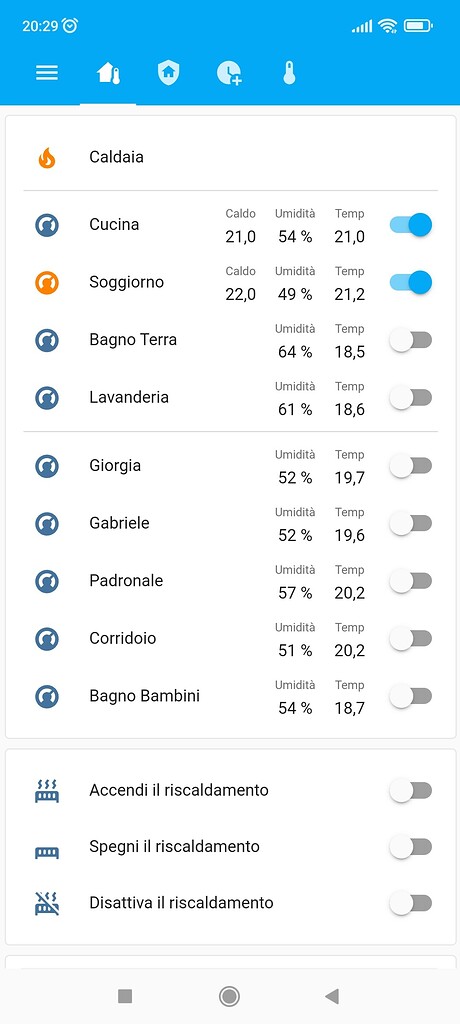Turn off the Cucina heating switch
460x1024 pixels.
pos(410,225)
